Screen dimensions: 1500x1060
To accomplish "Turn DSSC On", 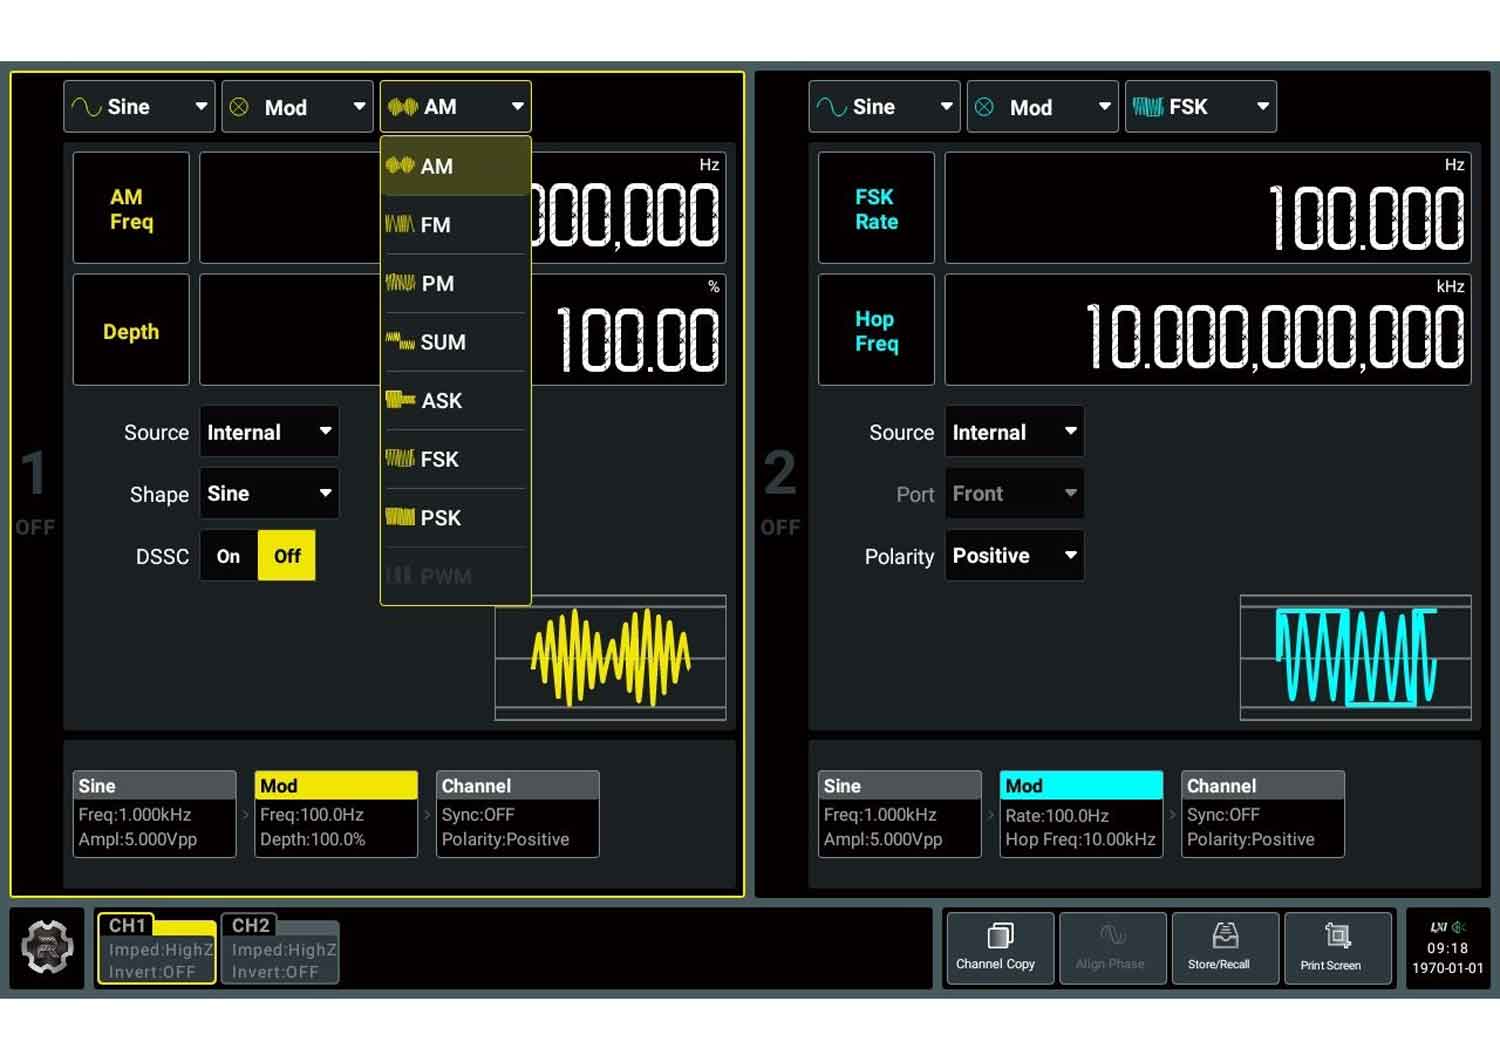I will pyautogui.click(x=229, y=556).
